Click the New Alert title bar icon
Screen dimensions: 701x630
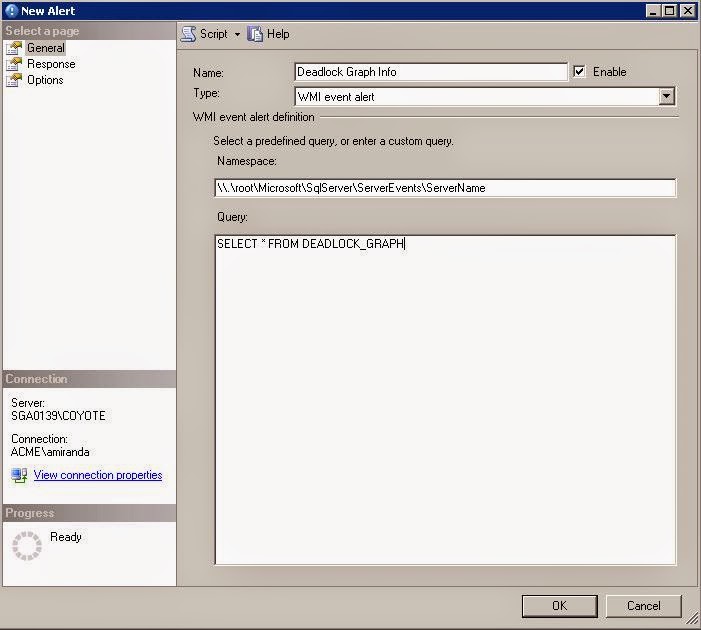[11, 11]
